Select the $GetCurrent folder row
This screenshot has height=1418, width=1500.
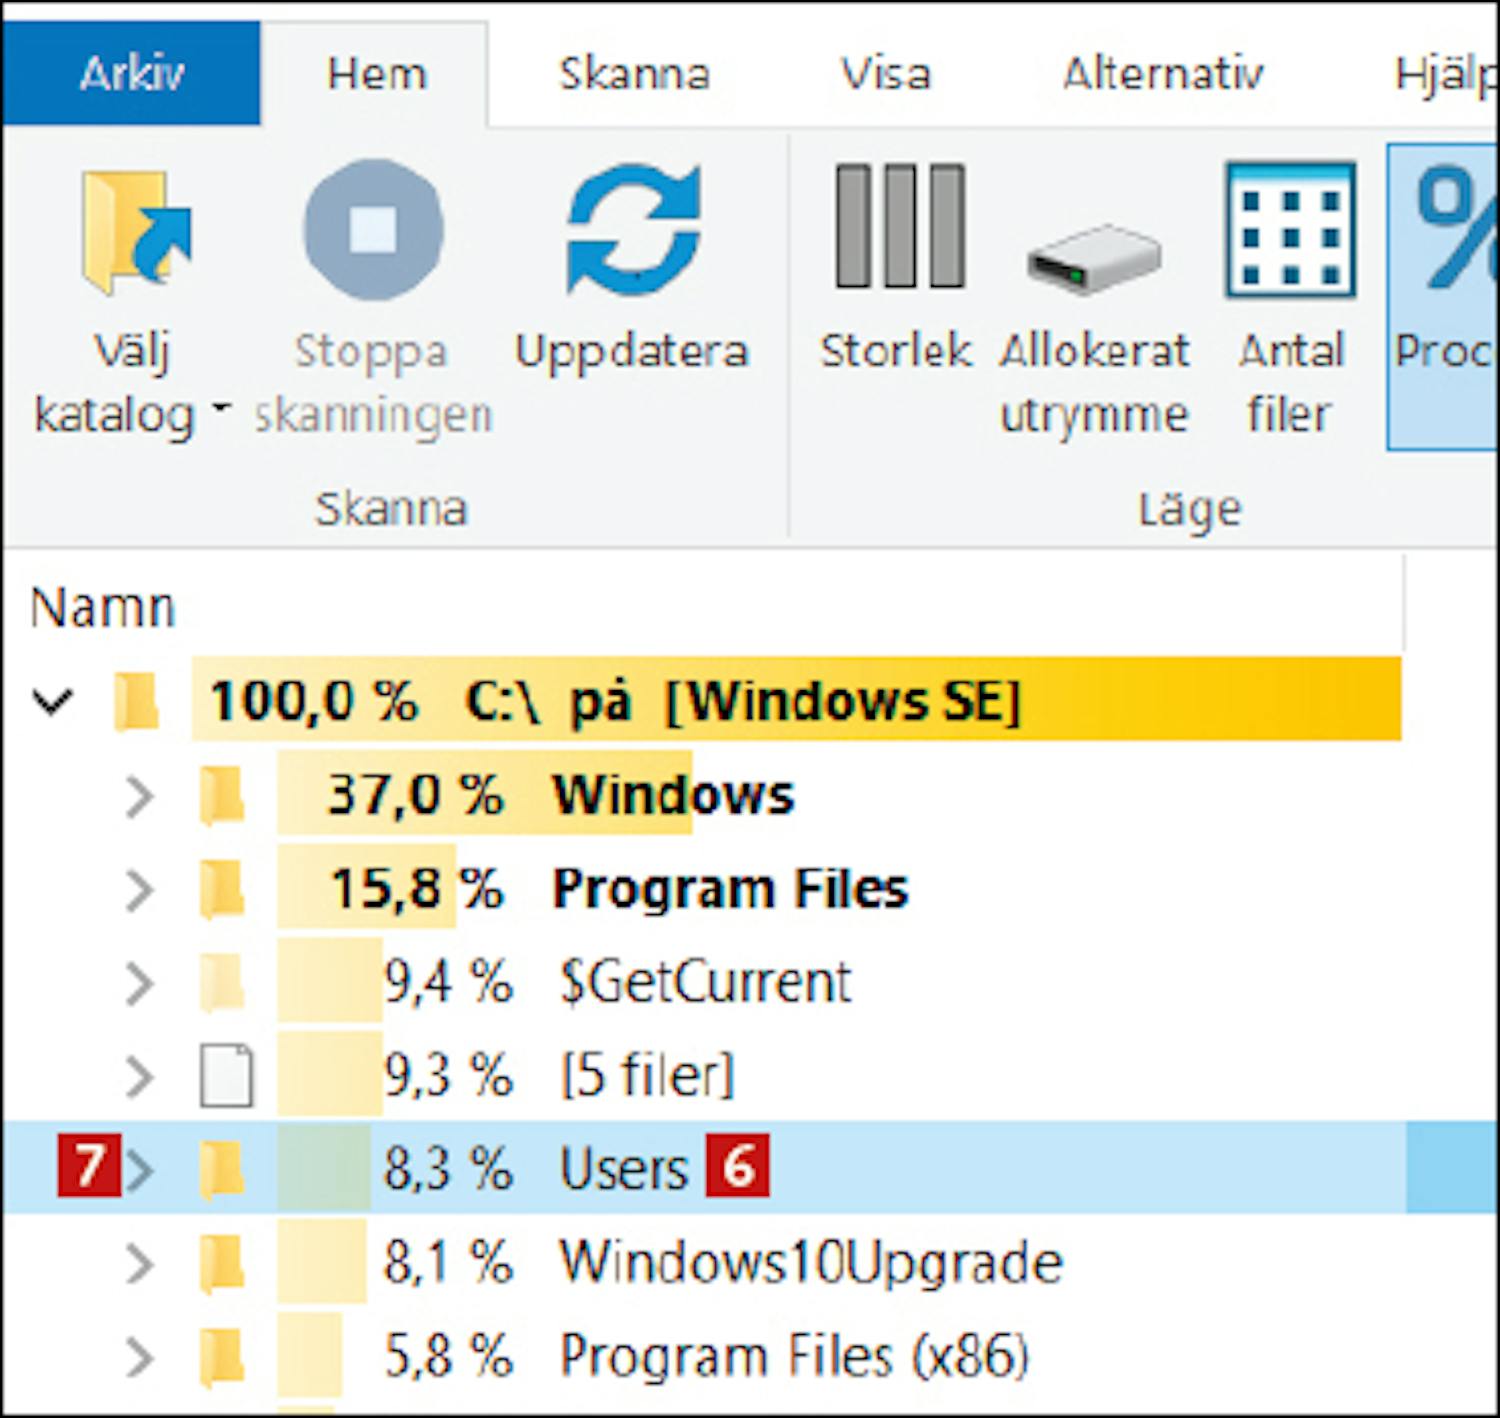(705, 982)
